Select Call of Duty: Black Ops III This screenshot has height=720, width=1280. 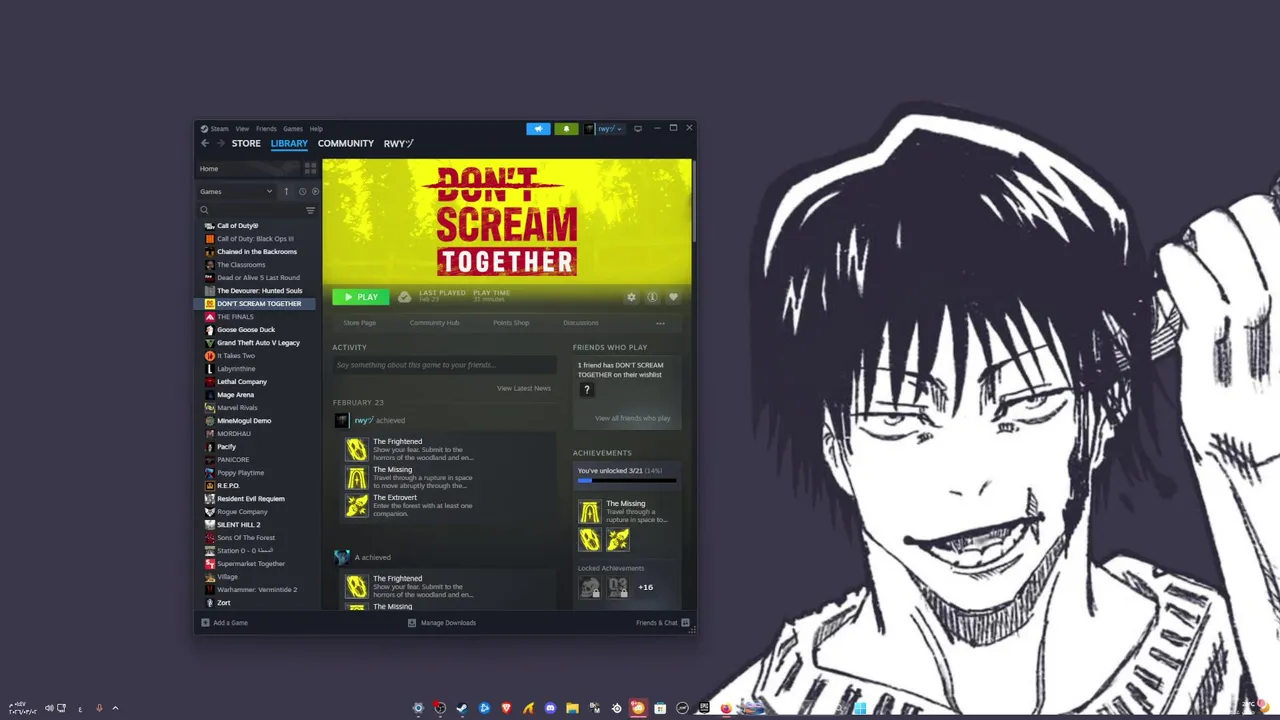(x=255, y=239)
